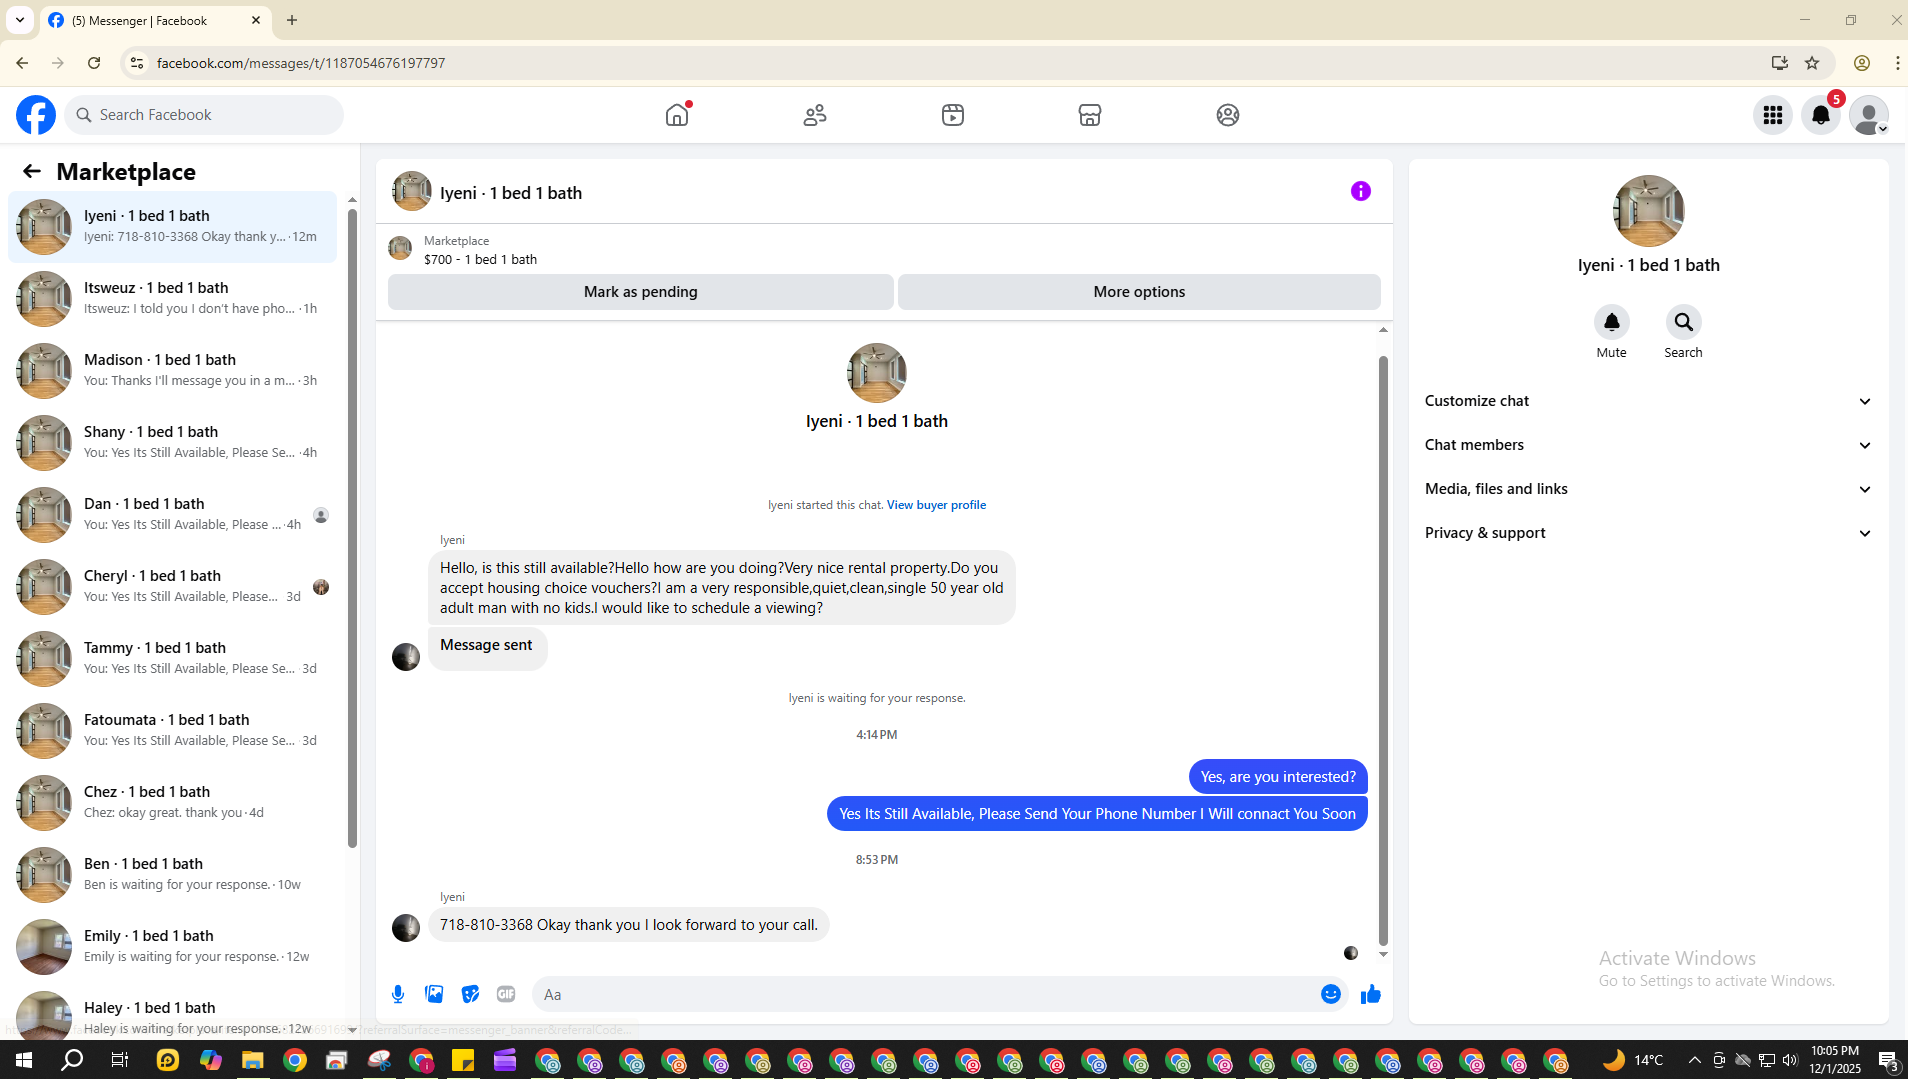Choose a GIF

tap(506, 994)
